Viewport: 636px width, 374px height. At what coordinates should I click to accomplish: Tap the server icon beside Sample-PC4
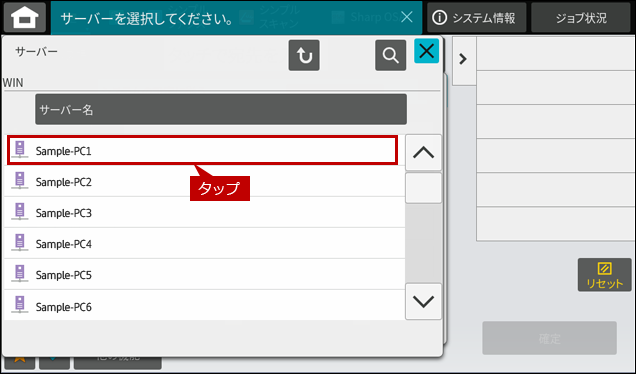coord(20,242)
